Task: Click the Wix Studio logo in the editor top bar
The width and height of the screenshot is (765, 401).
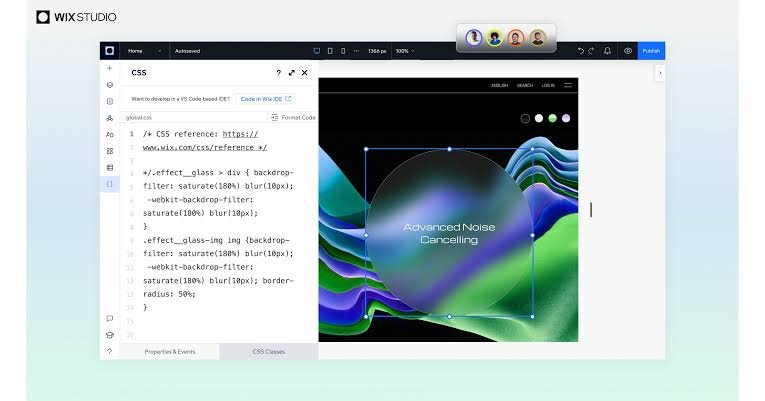Action: point(109,51)
